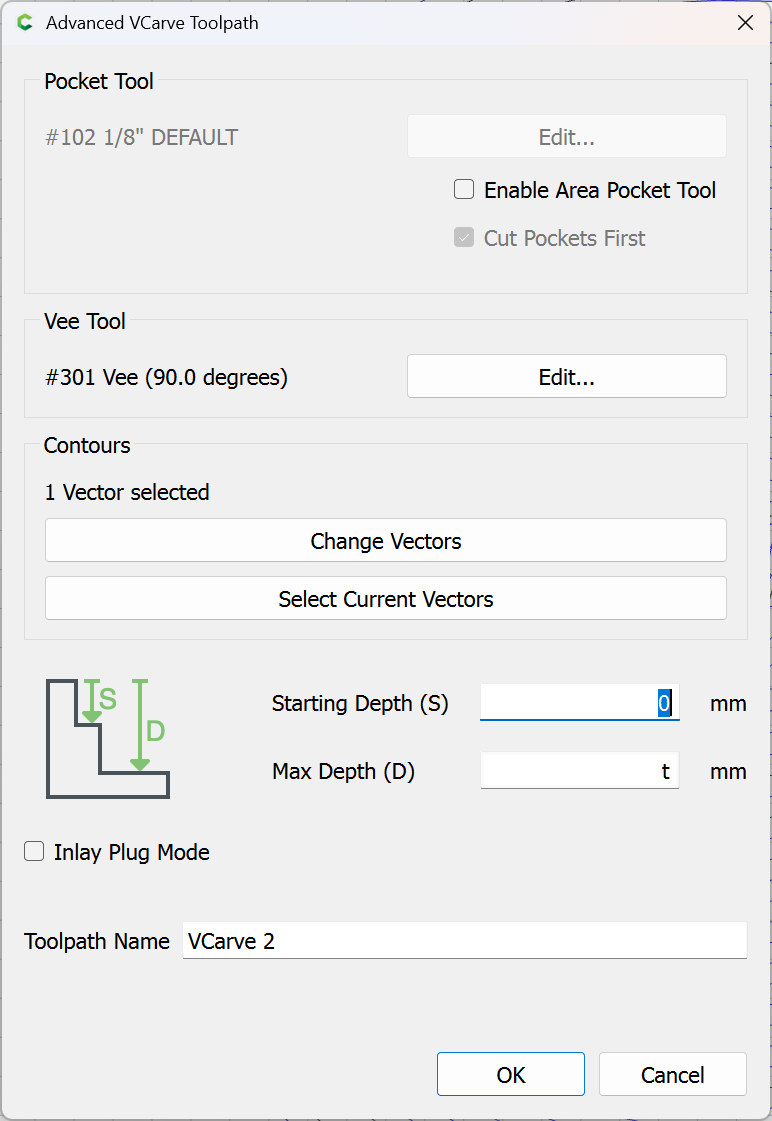
Task: Click into the Max Depth (D) field
Action: click(579, 771)
